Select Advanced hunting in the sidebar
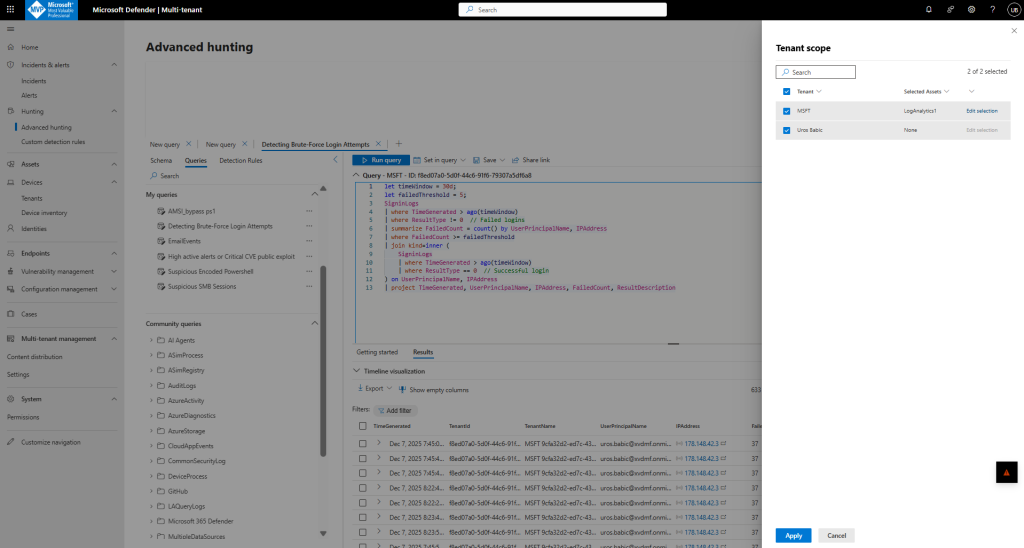 coord(46,127)
